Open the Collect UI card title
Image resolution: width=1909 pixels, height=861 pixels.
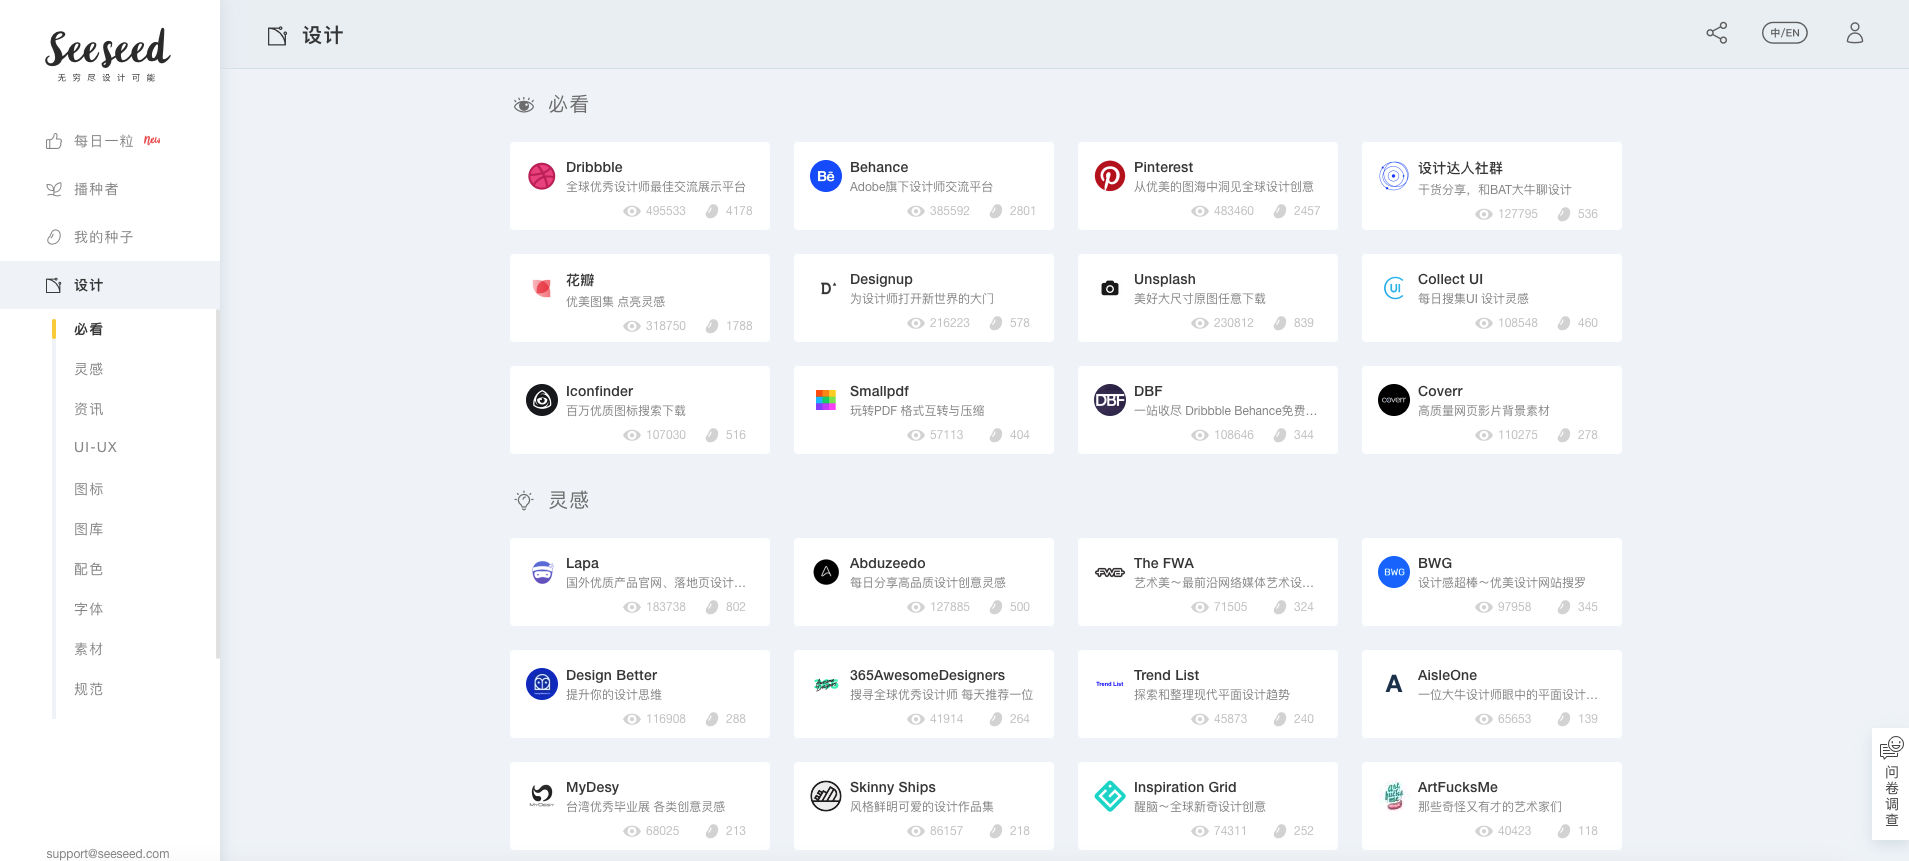click(x=1450, y=279)
